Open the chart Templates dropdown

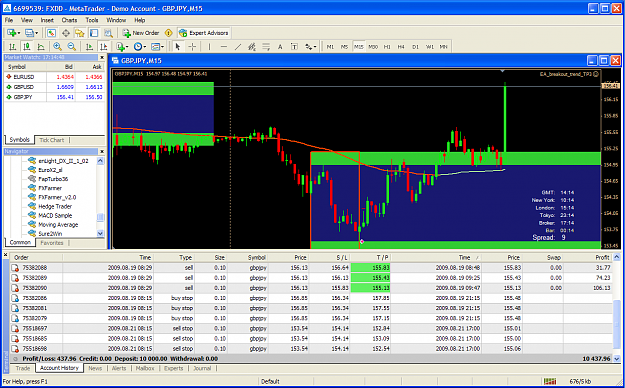[157, 47]
